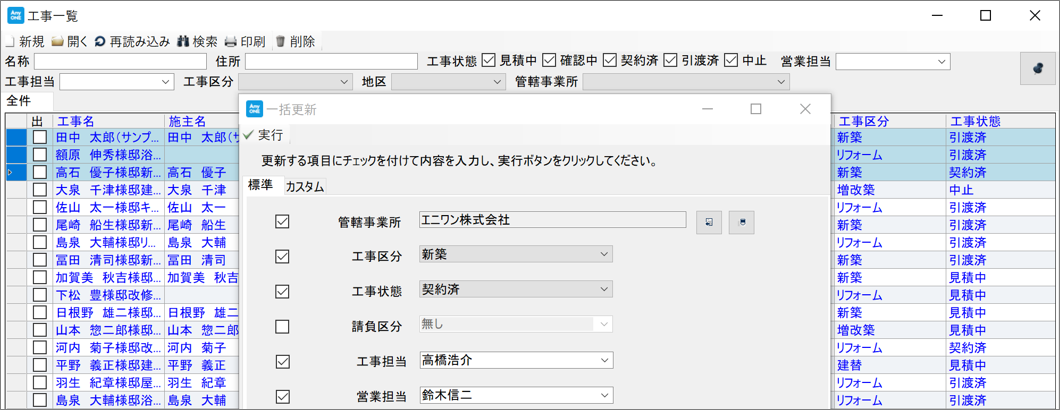This screenshot has height=410, width=1060.
Task: Delete selection with 削除 trash icon
Action: (281, 41)
